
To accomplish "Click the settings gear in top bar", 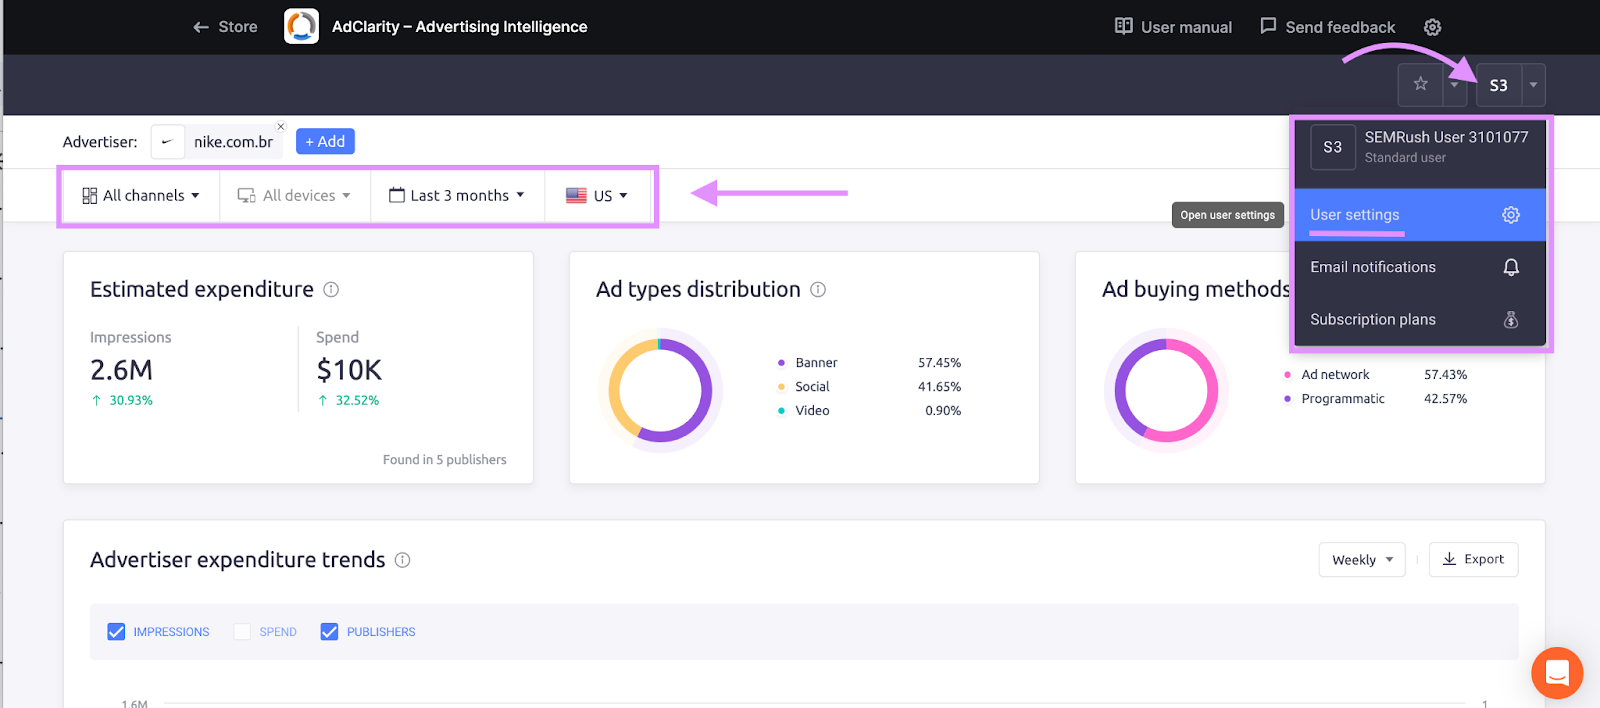I will pyautogui.click(x=1432, y=27).
